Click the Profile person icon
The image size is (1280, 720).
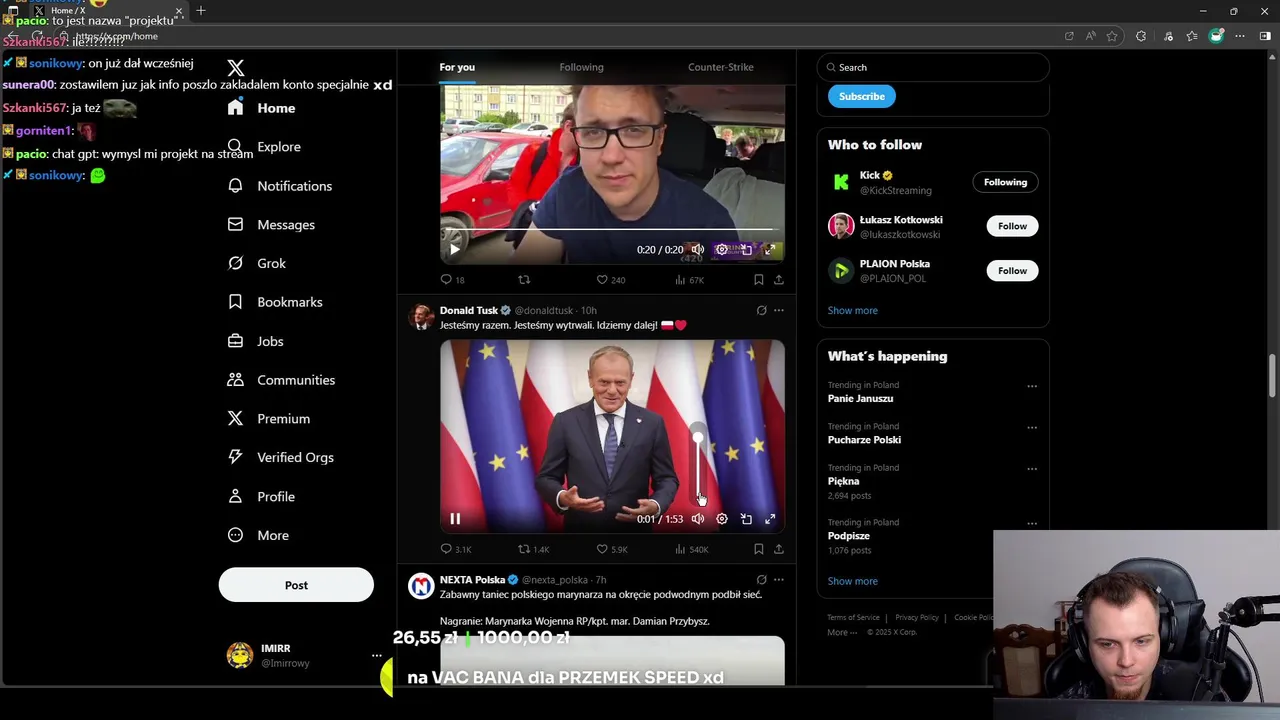tap(235, 496)
